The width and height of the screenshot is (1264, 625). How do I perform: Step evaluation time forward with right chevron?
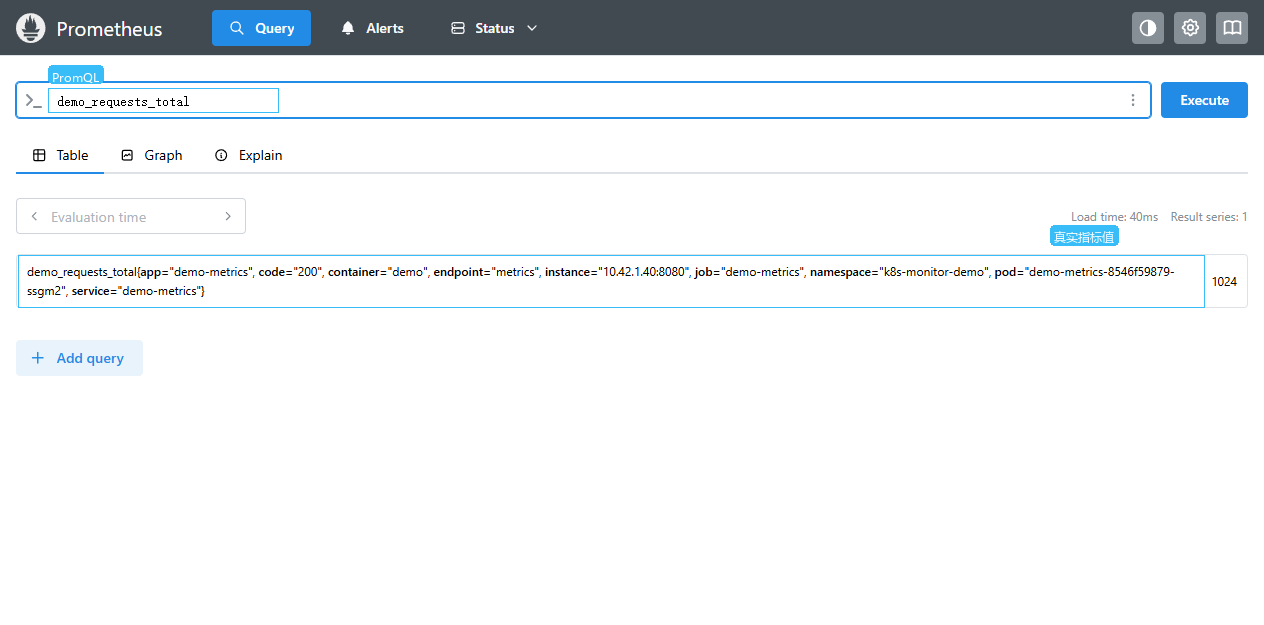(228, 216)
